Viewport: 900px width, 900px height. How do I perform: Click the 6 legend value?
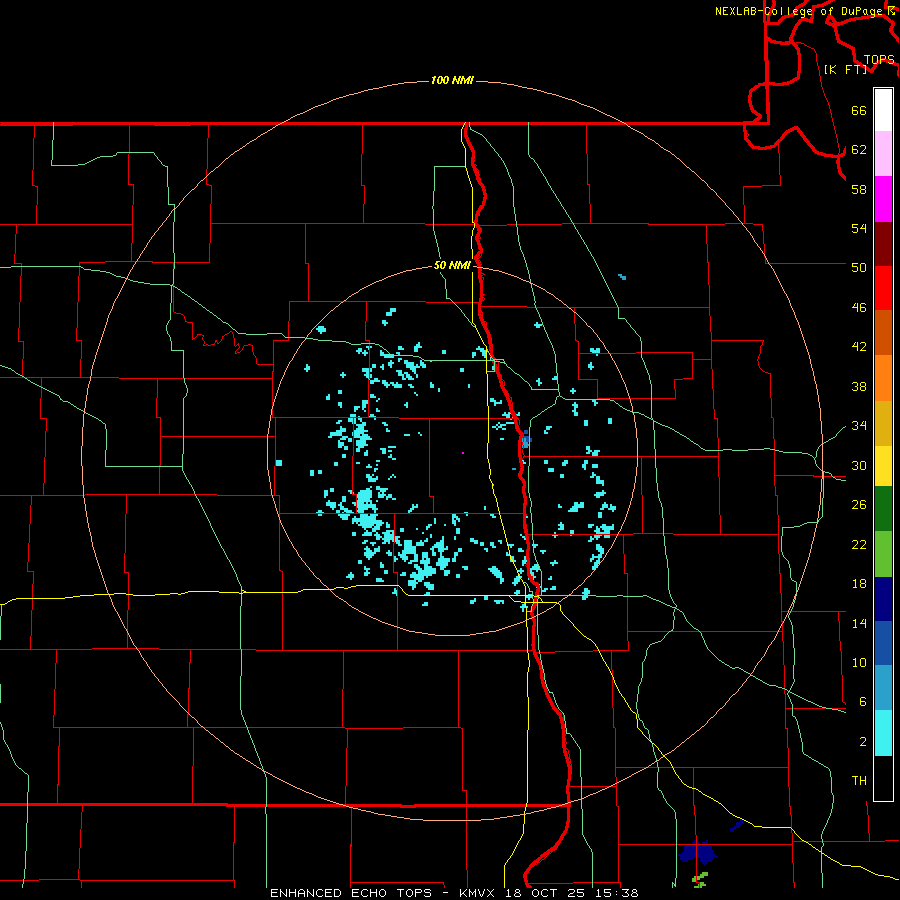pos(863,702)
